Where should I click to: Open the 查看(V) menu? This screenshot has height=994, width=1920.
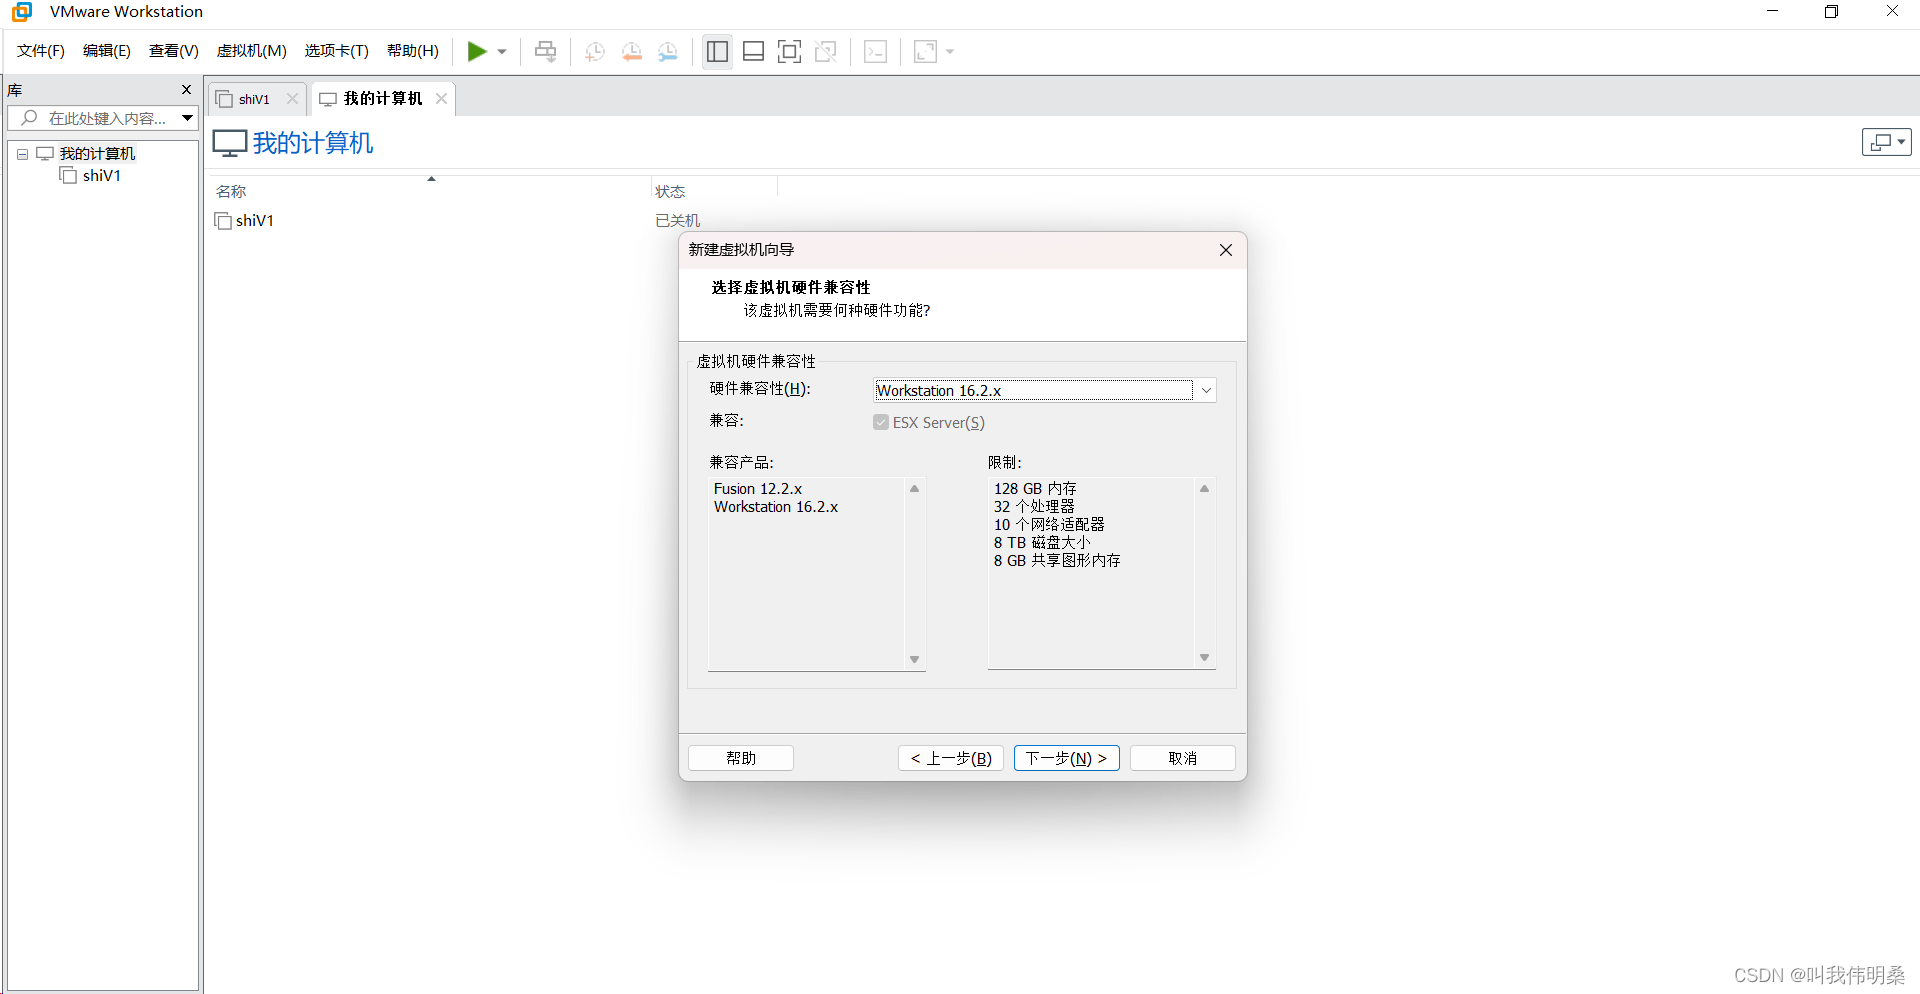(x=173, y=51)
